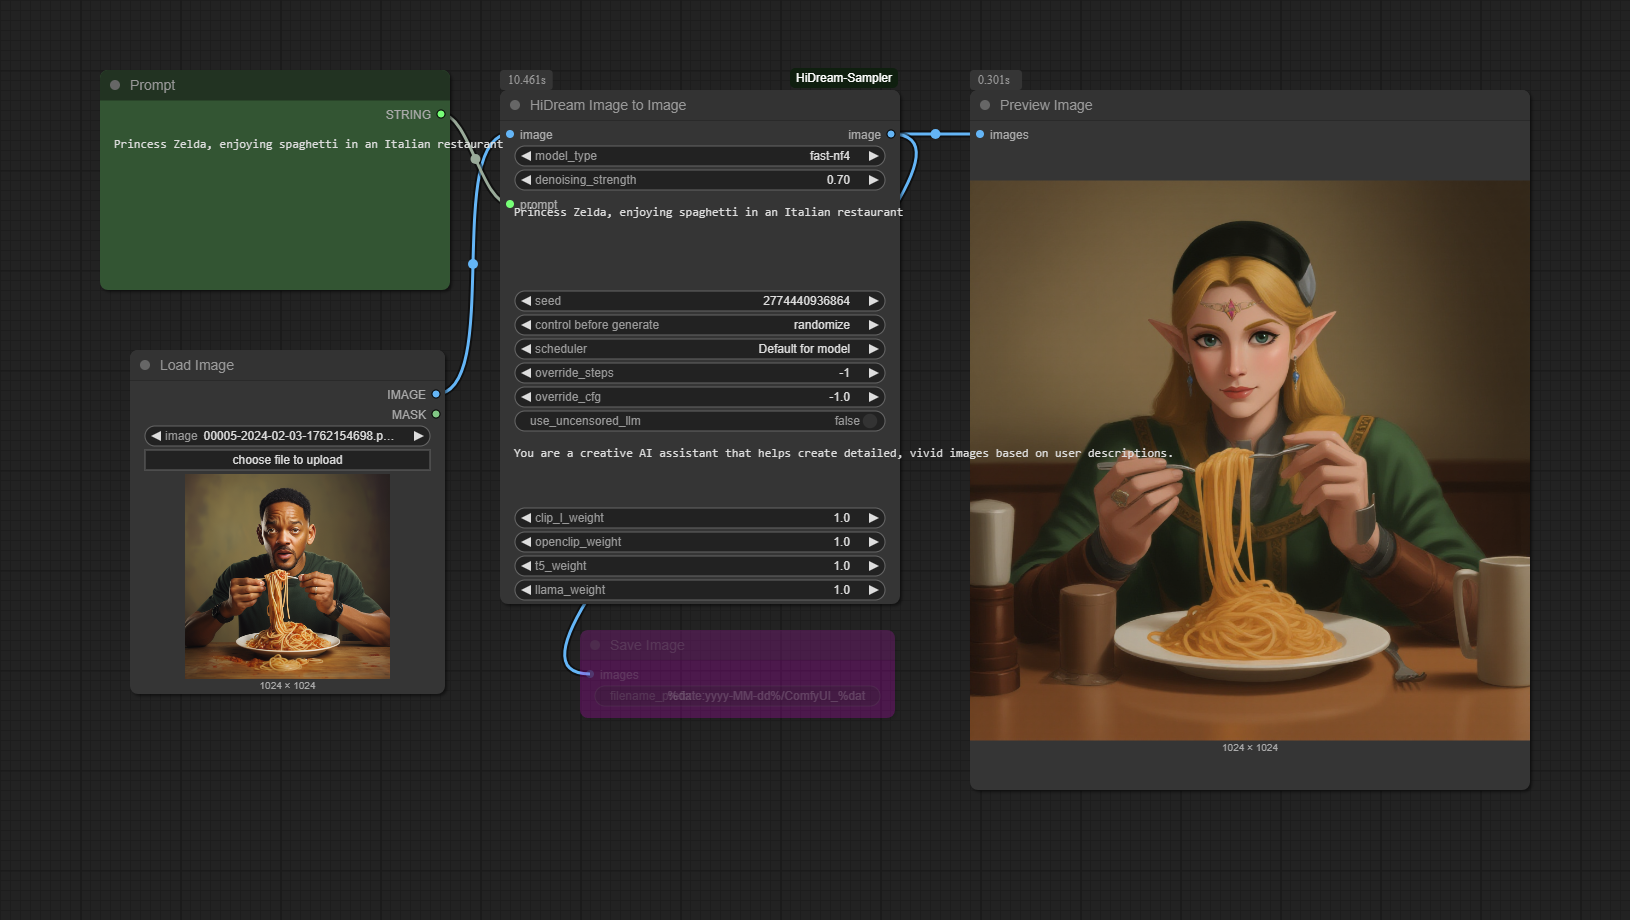Click the IMAGE output connector on Load Image
The height and width of the screenshot is (920, 1630).
click(x=436, y=394)
